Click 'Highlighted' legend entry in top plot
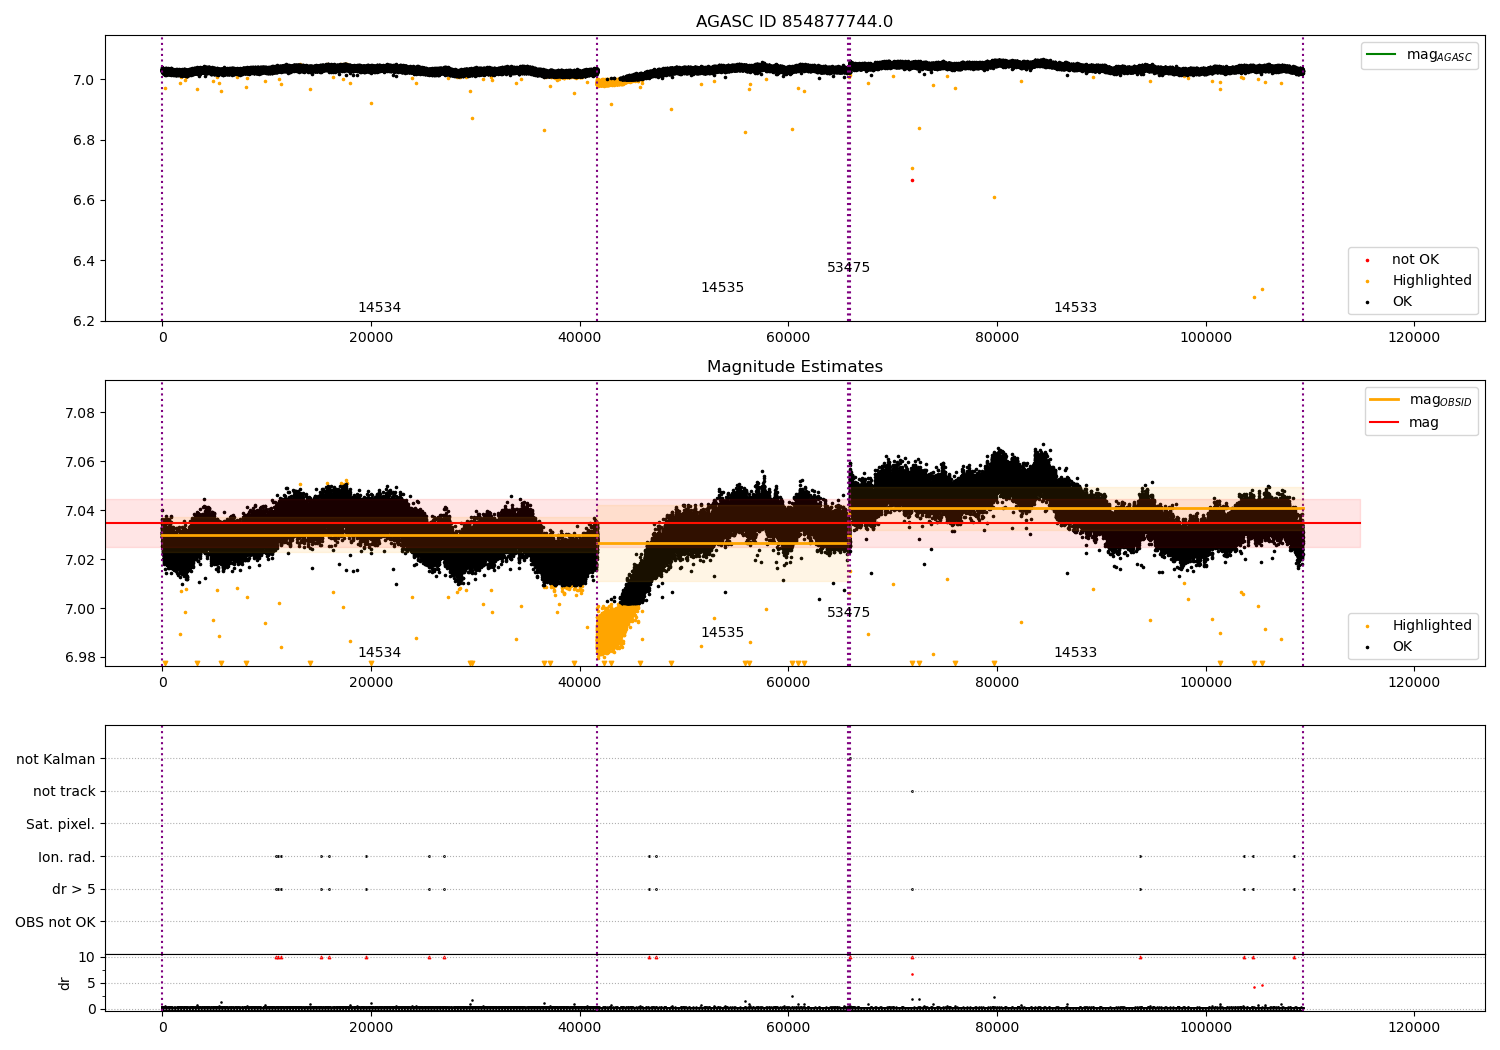The width and height of the screenshot is (1500, 1050). (1432, 281)
